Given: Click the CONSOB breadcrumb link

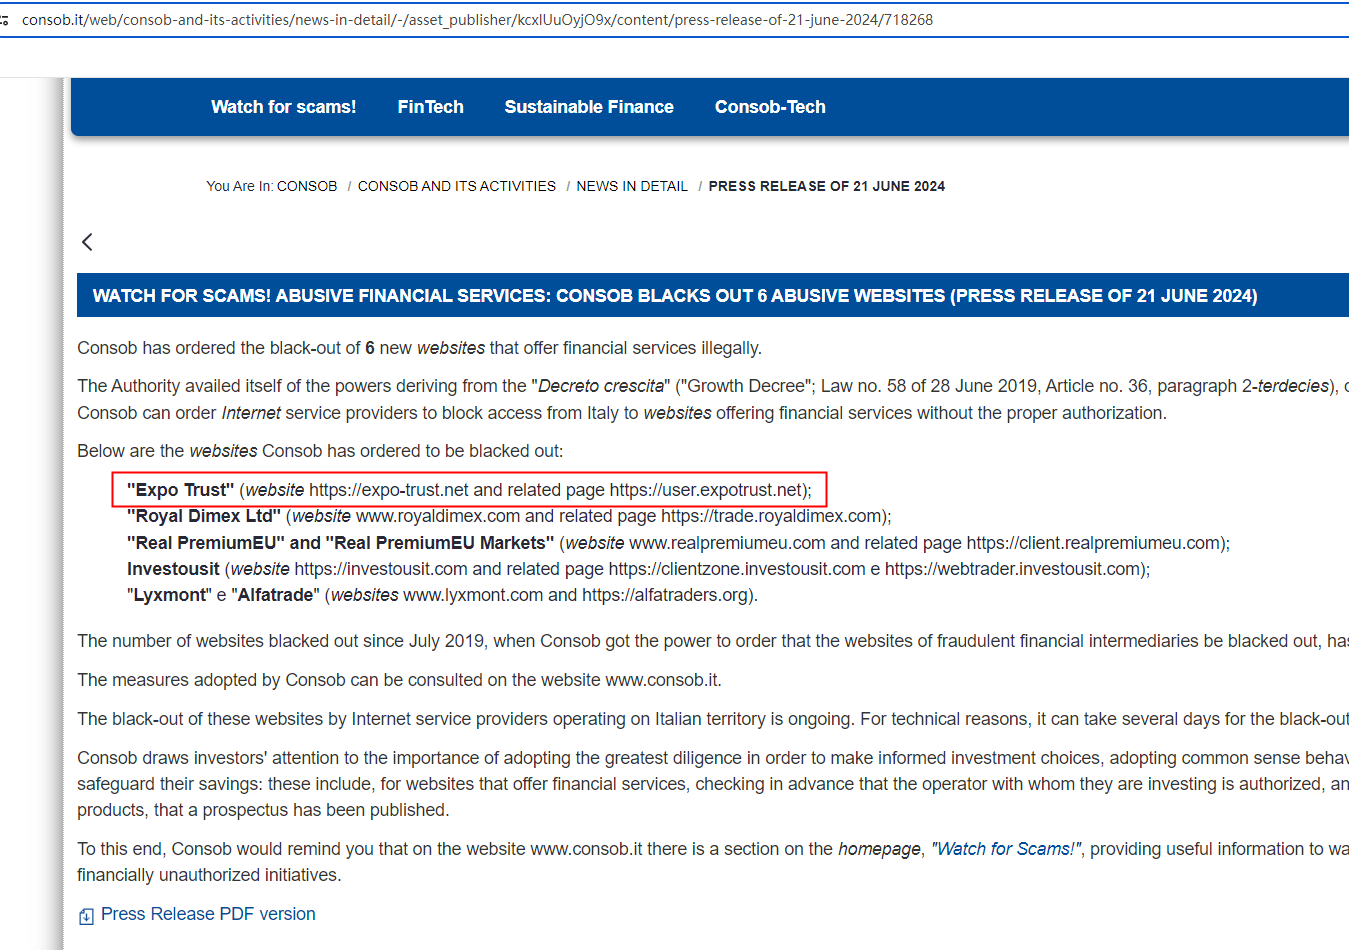Looking at the screenshot, I should 307,186.
